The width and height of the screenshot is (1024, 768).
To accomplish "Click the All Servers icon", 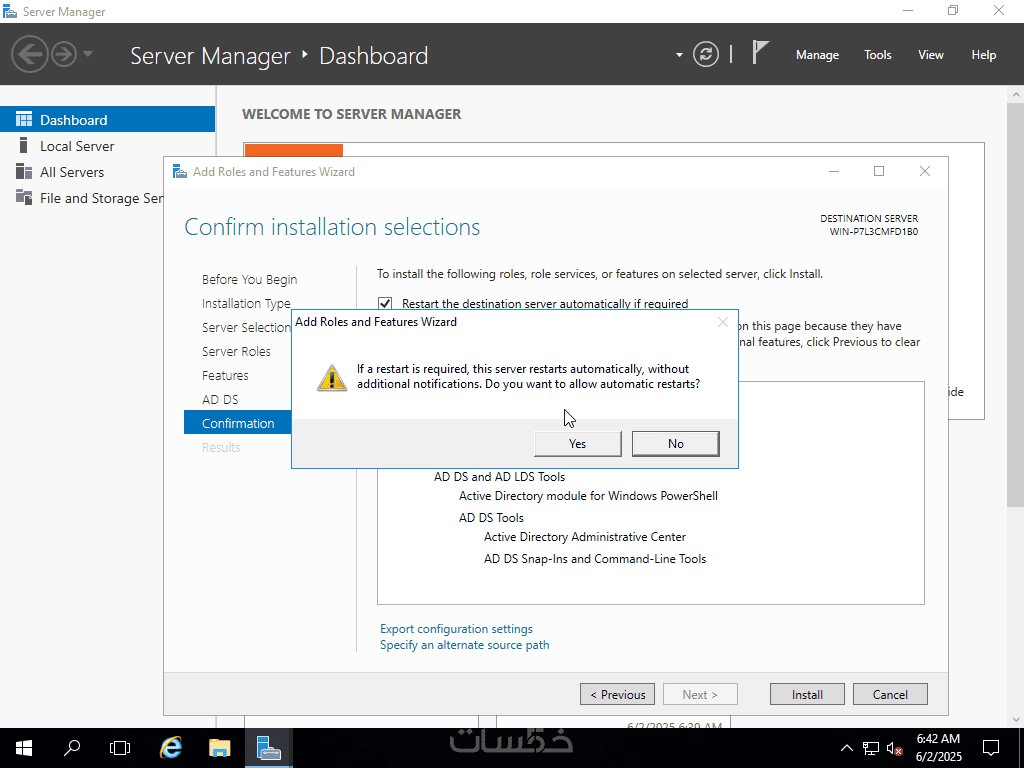I will pos(24,171).
